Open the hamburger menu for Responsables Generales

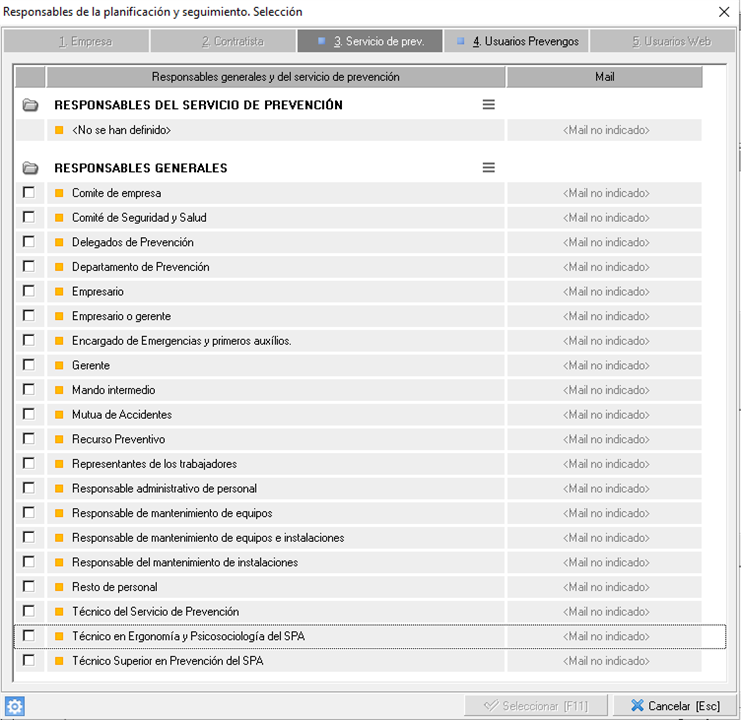pyautogui.click(x=488, y=168)
